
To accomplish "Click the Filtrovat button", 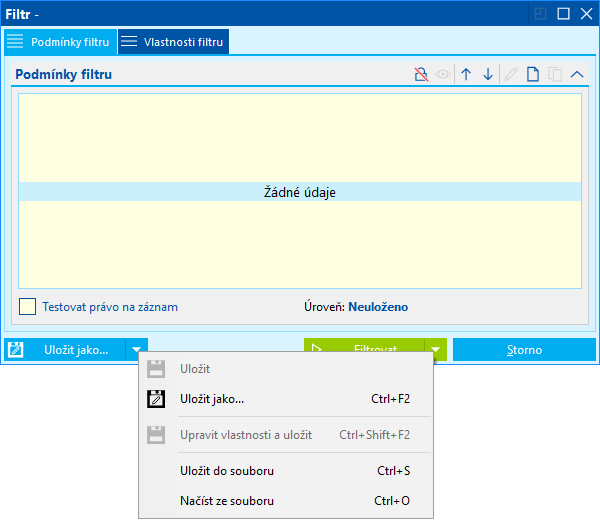I will click(x=364, y=345).
